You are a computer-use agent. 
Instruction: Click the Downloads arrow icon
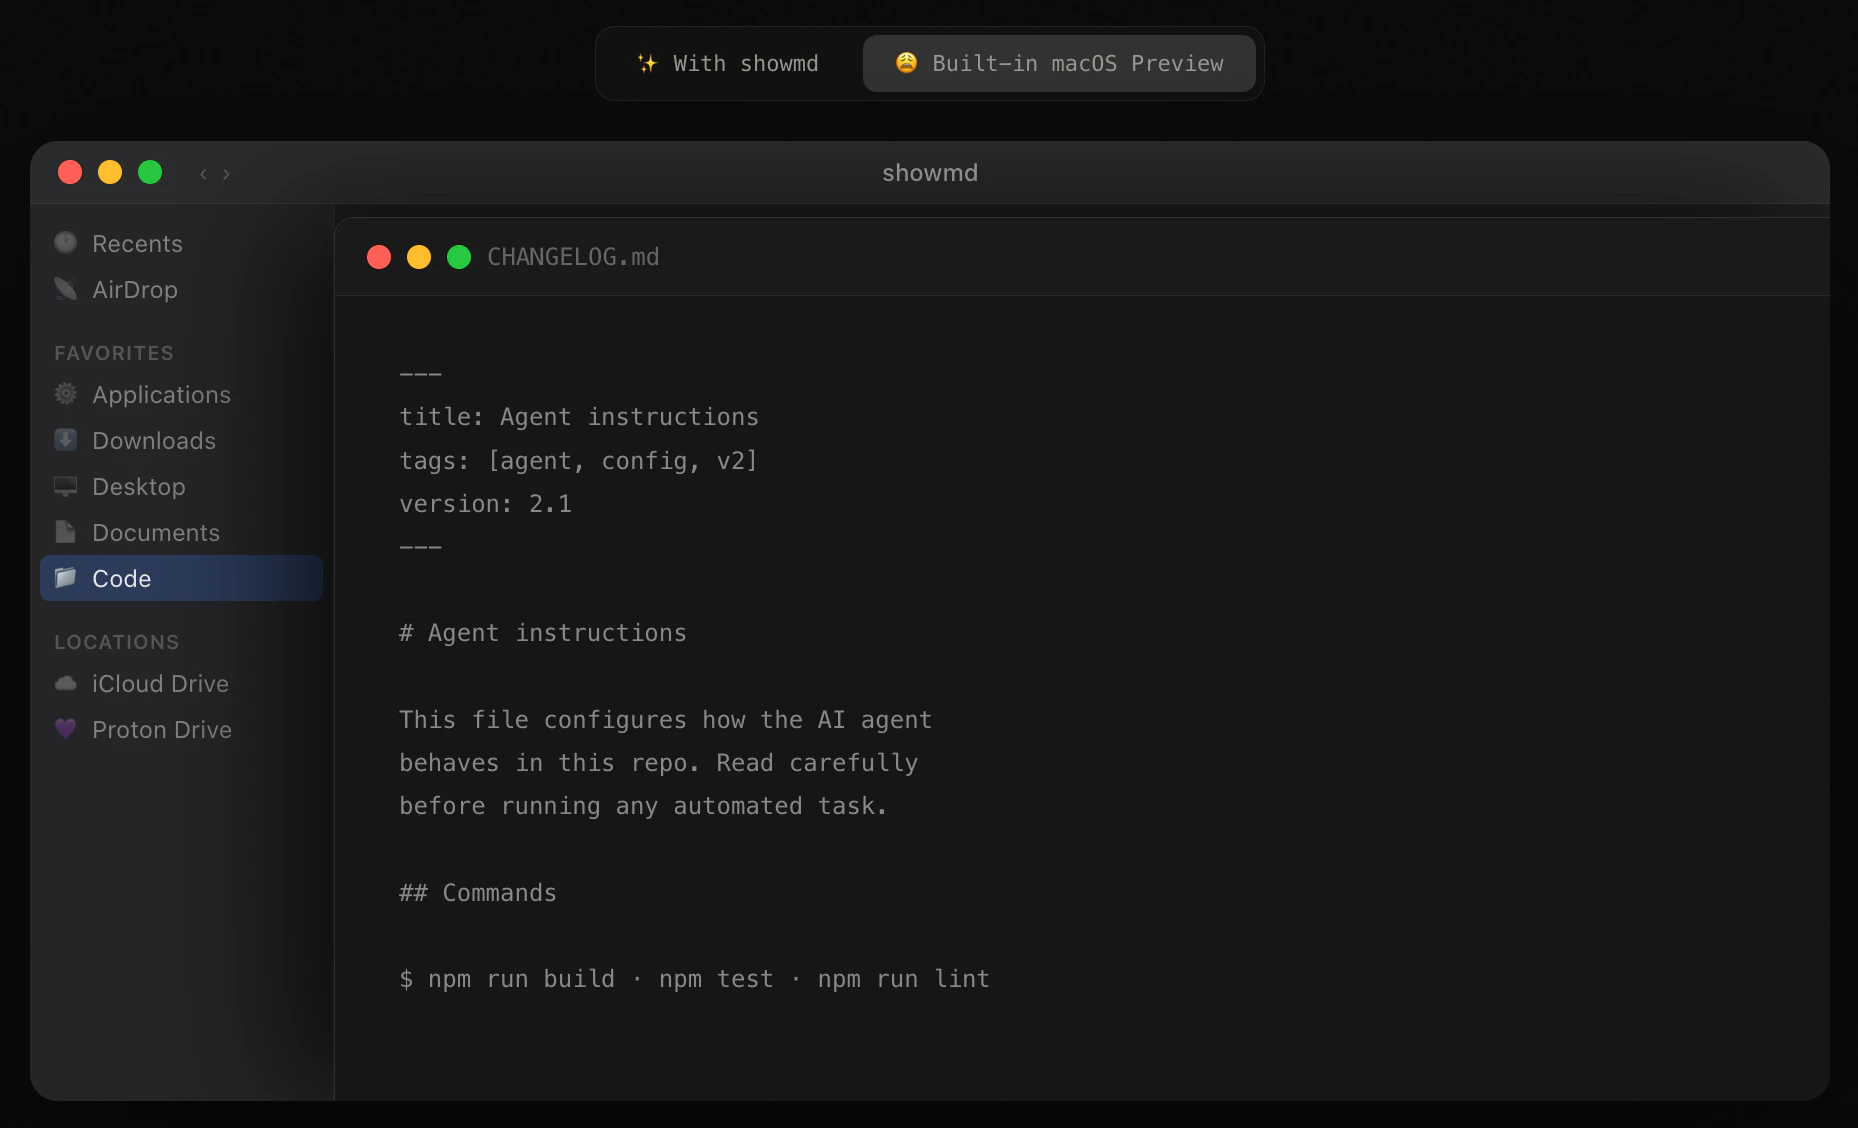[66, 440]
